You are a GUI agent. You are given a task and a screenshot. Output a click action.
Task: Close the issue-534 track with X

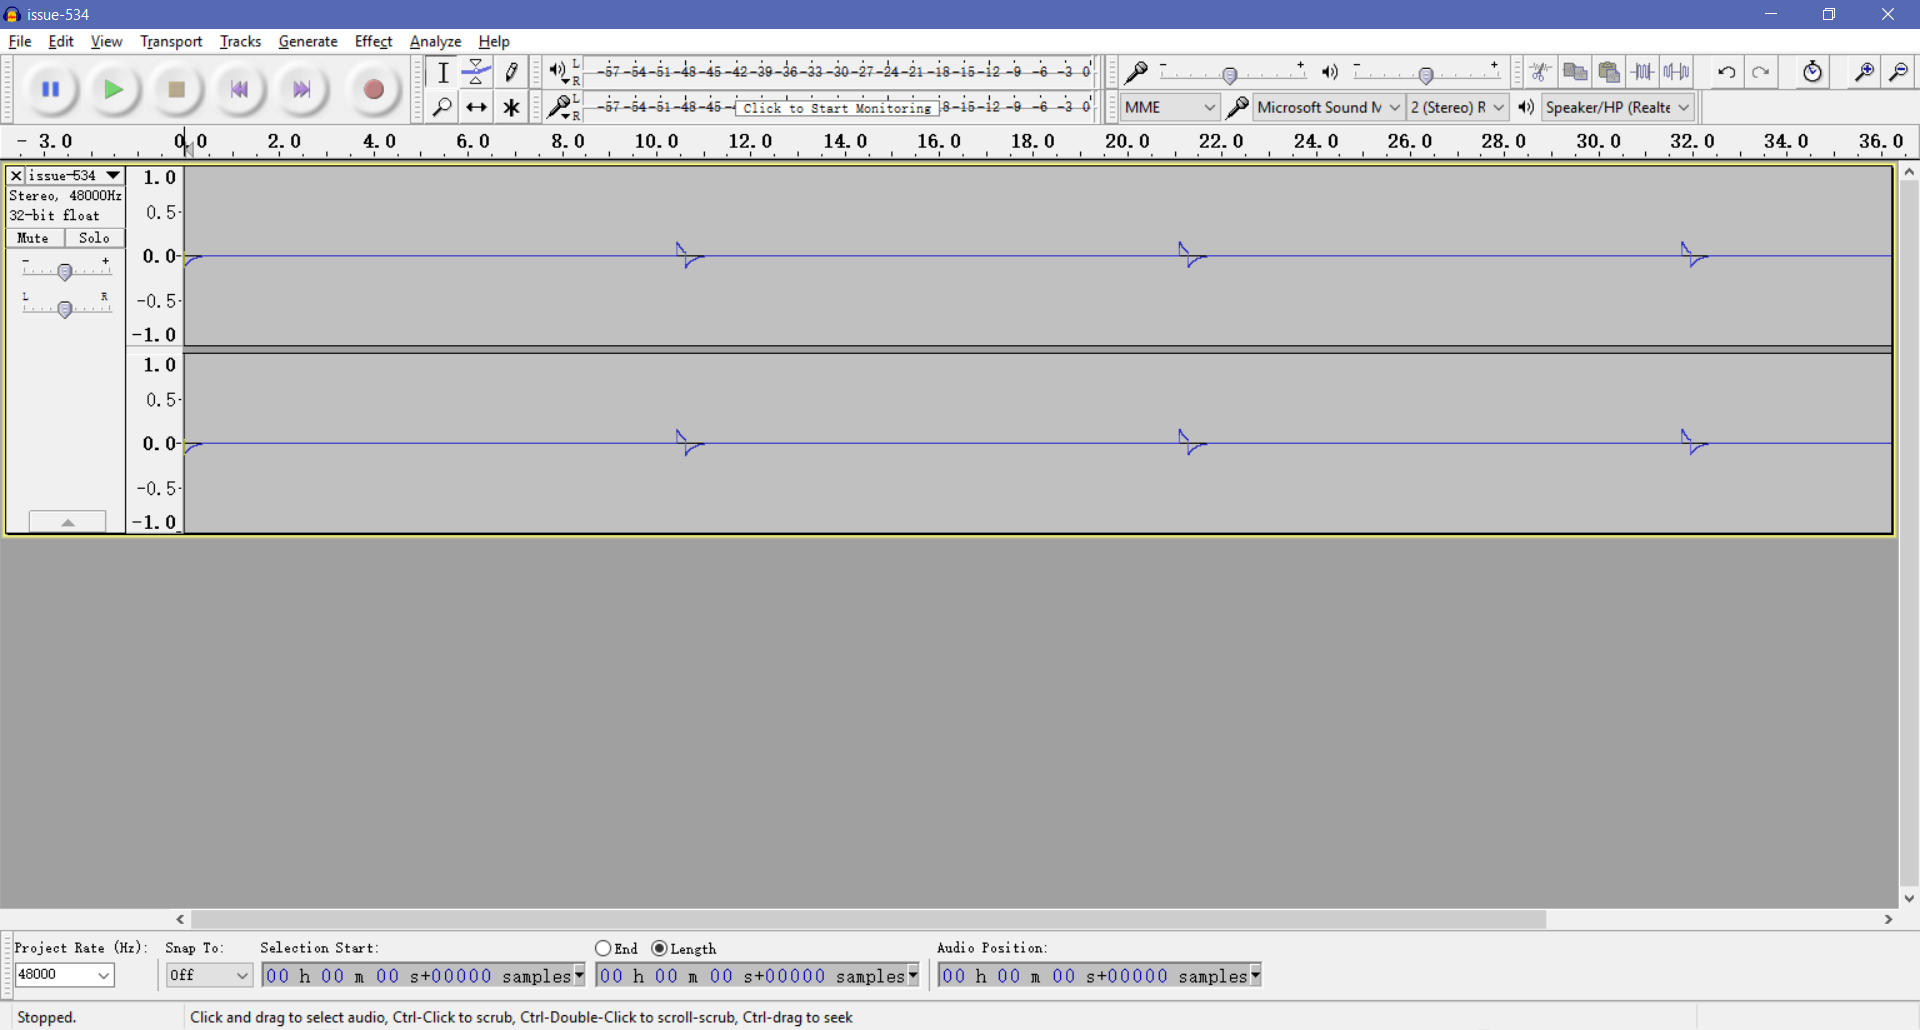pyautogui.click(x=16, y=175)
